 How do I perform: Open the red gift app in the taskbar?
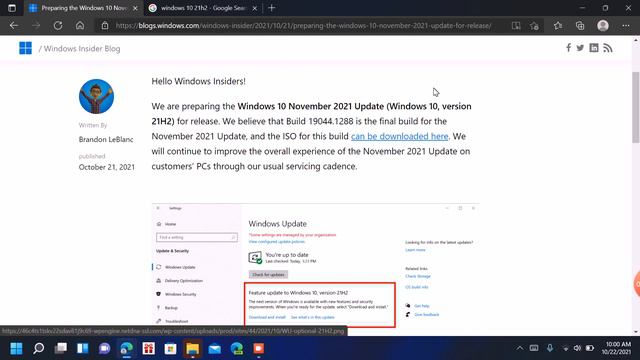[x=149, y=349]
